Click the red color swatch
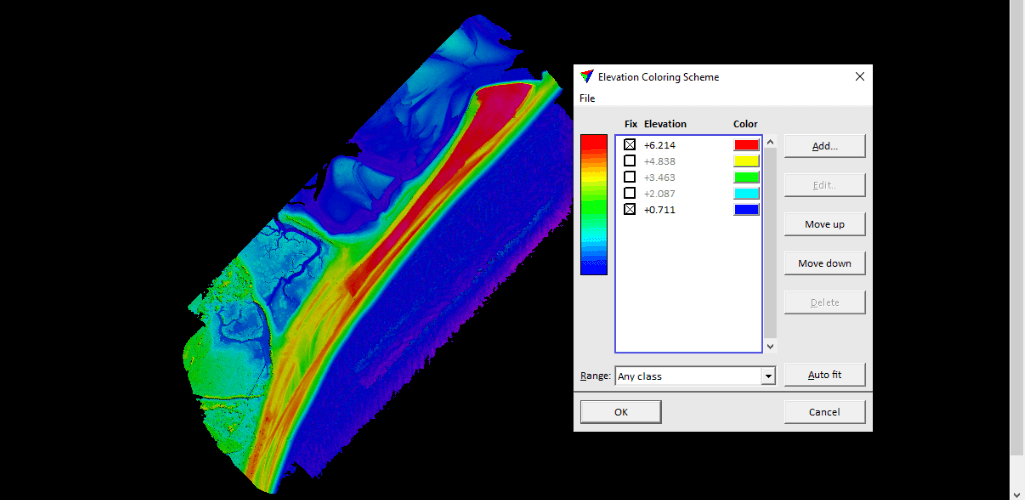The height and width of the screenshot is (500, 1025). [747, 145]
